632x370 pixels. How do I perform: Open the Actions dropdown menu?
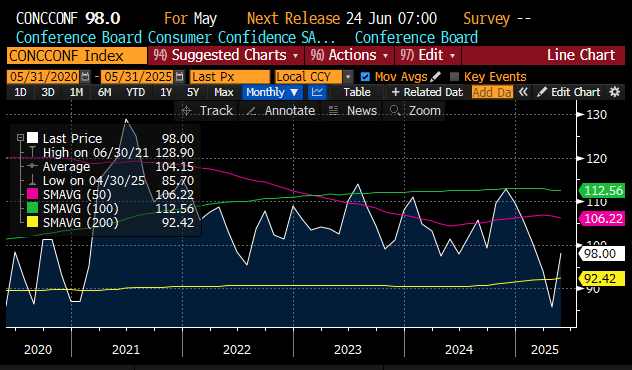(349, 55)
